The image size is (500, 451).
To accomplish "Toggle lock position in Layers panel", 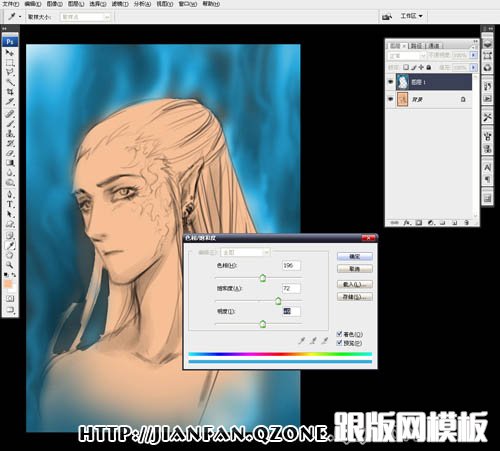I will (421, 67).
